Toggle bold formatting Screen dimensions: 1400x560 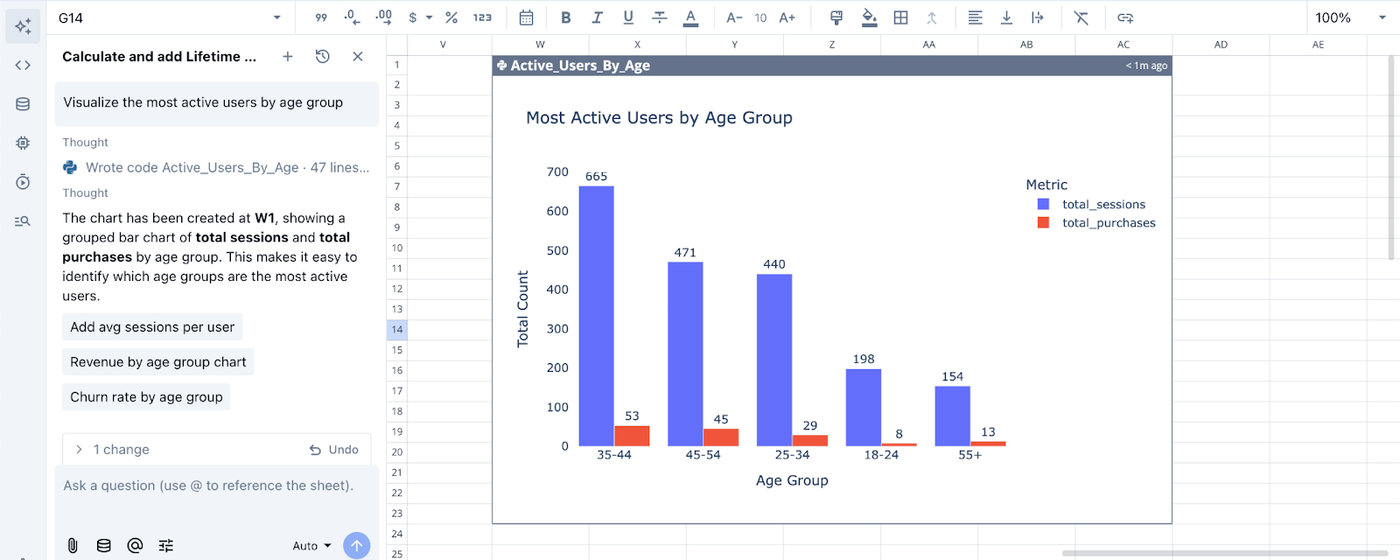(566, 18)
